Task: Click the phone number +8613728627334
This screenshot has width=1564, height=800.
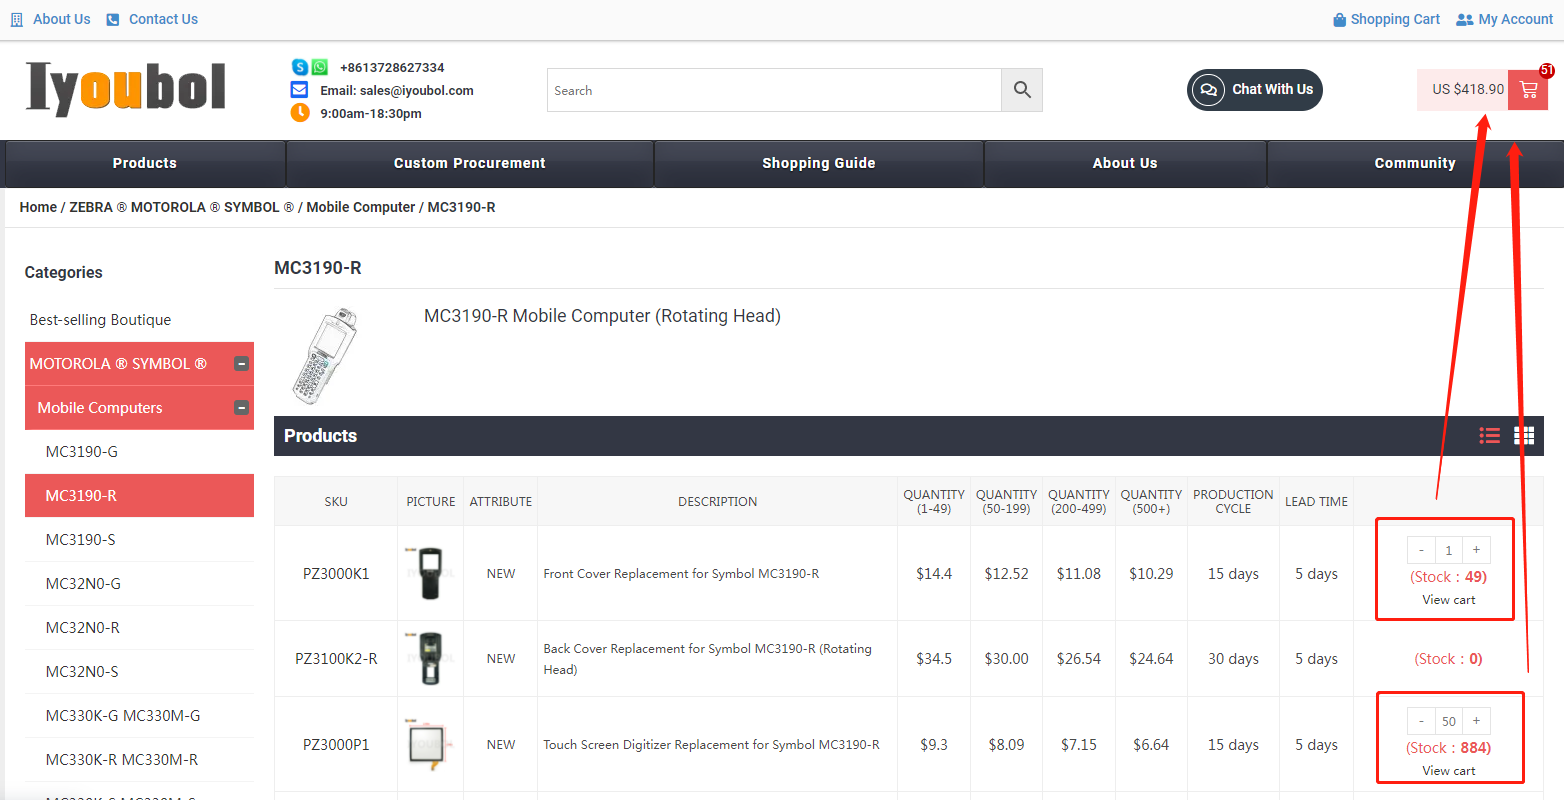Action: pos(392,67)
